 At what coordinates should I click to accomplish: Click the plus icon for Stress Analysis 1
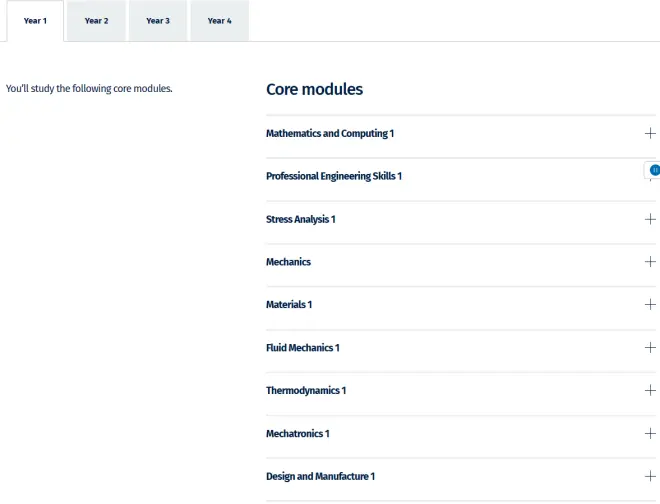pyautogui.click(x=650, y=219)
